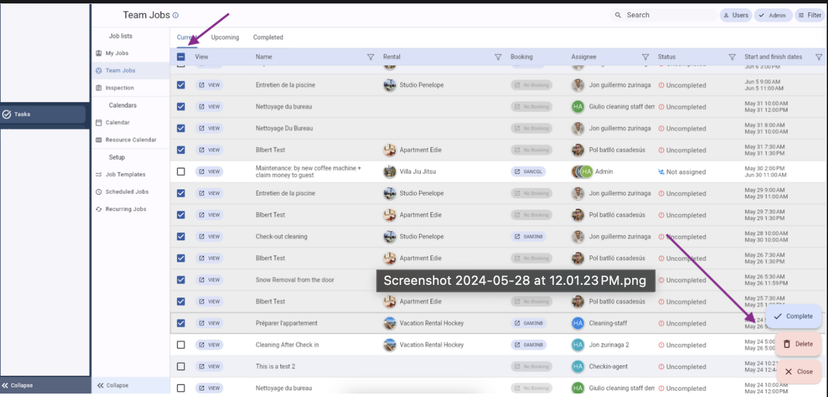Click the Admin group avatars in the Maintenance row
The width and height of the screenshot is (828, 397).
coord(582,172)
